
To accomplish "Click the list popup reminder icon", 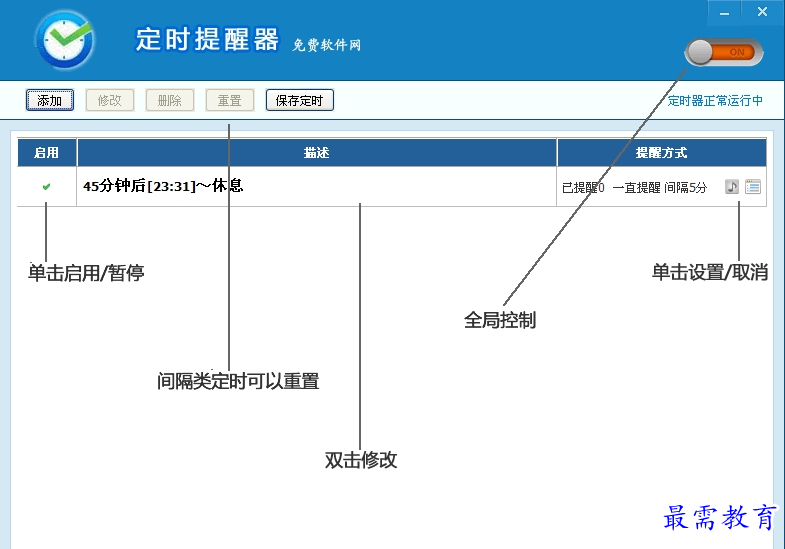I will (x=753, y=187).
